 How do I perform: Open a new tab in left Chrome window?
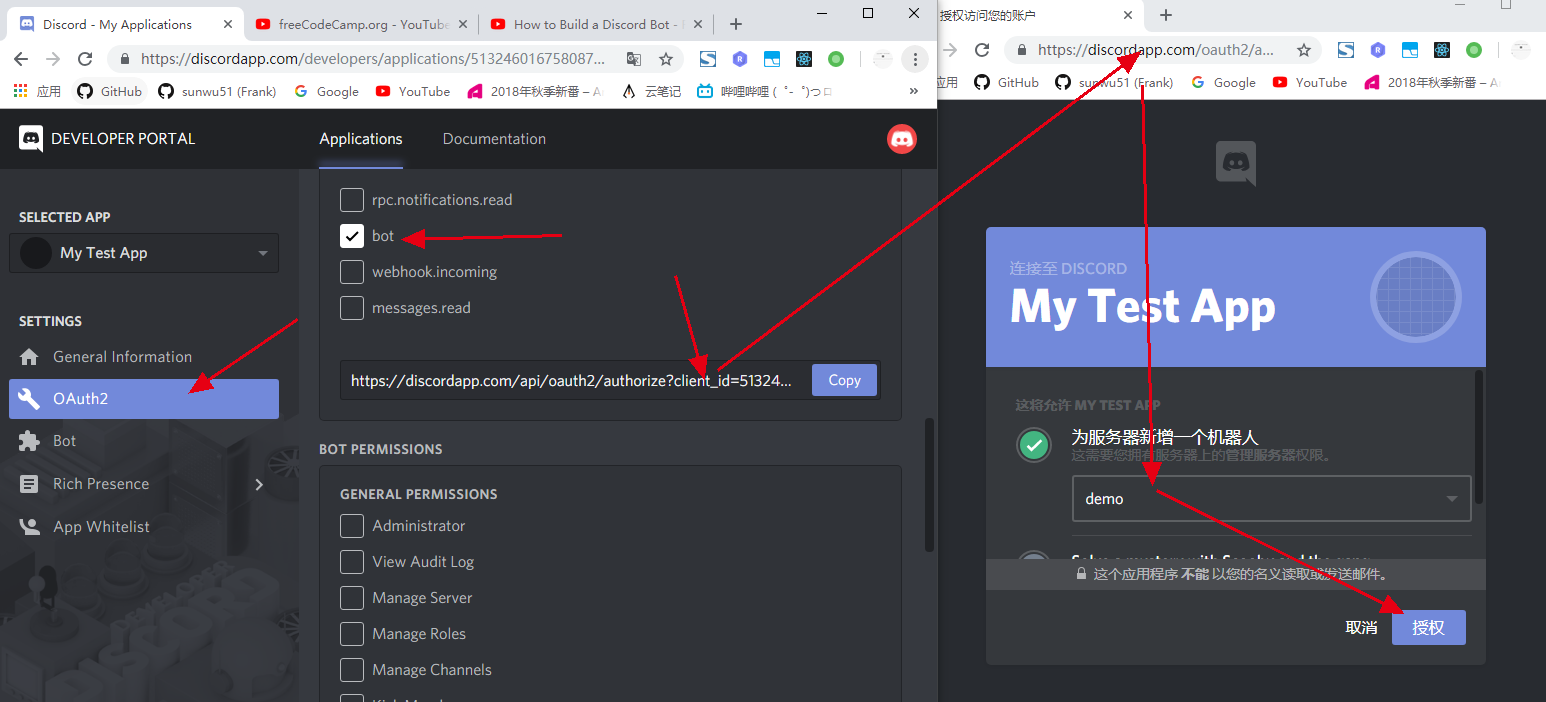(x=736, y=24)
